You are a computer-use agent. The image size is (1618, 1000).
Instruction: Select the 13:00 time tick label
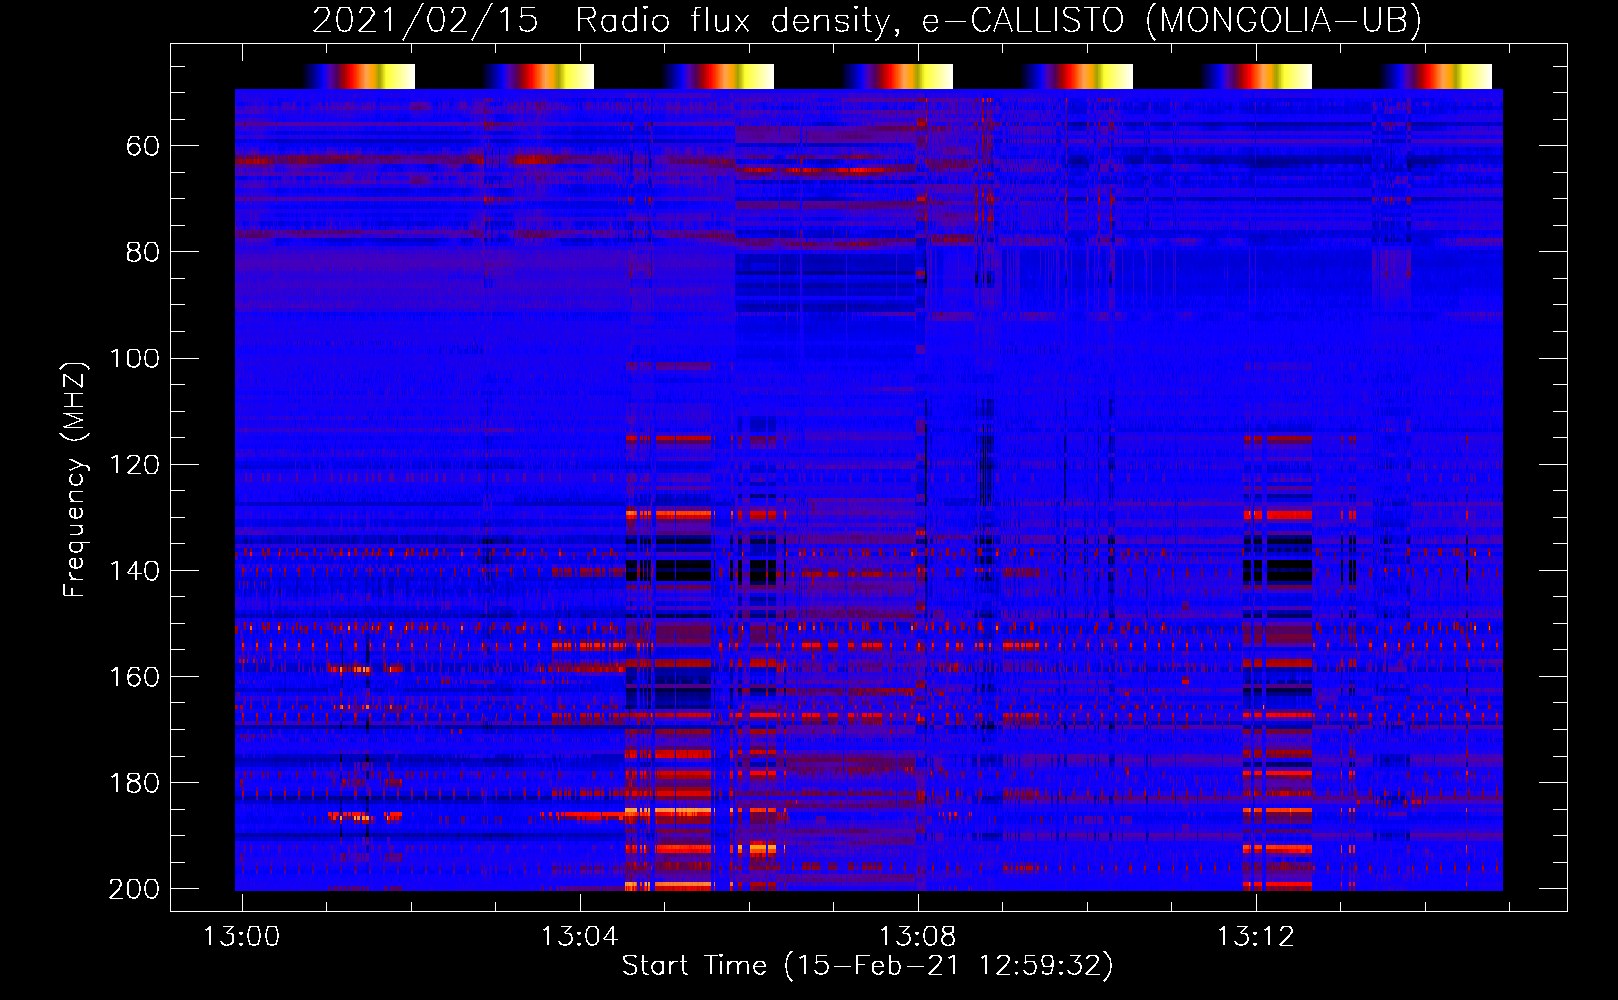[x=242, y=937]
